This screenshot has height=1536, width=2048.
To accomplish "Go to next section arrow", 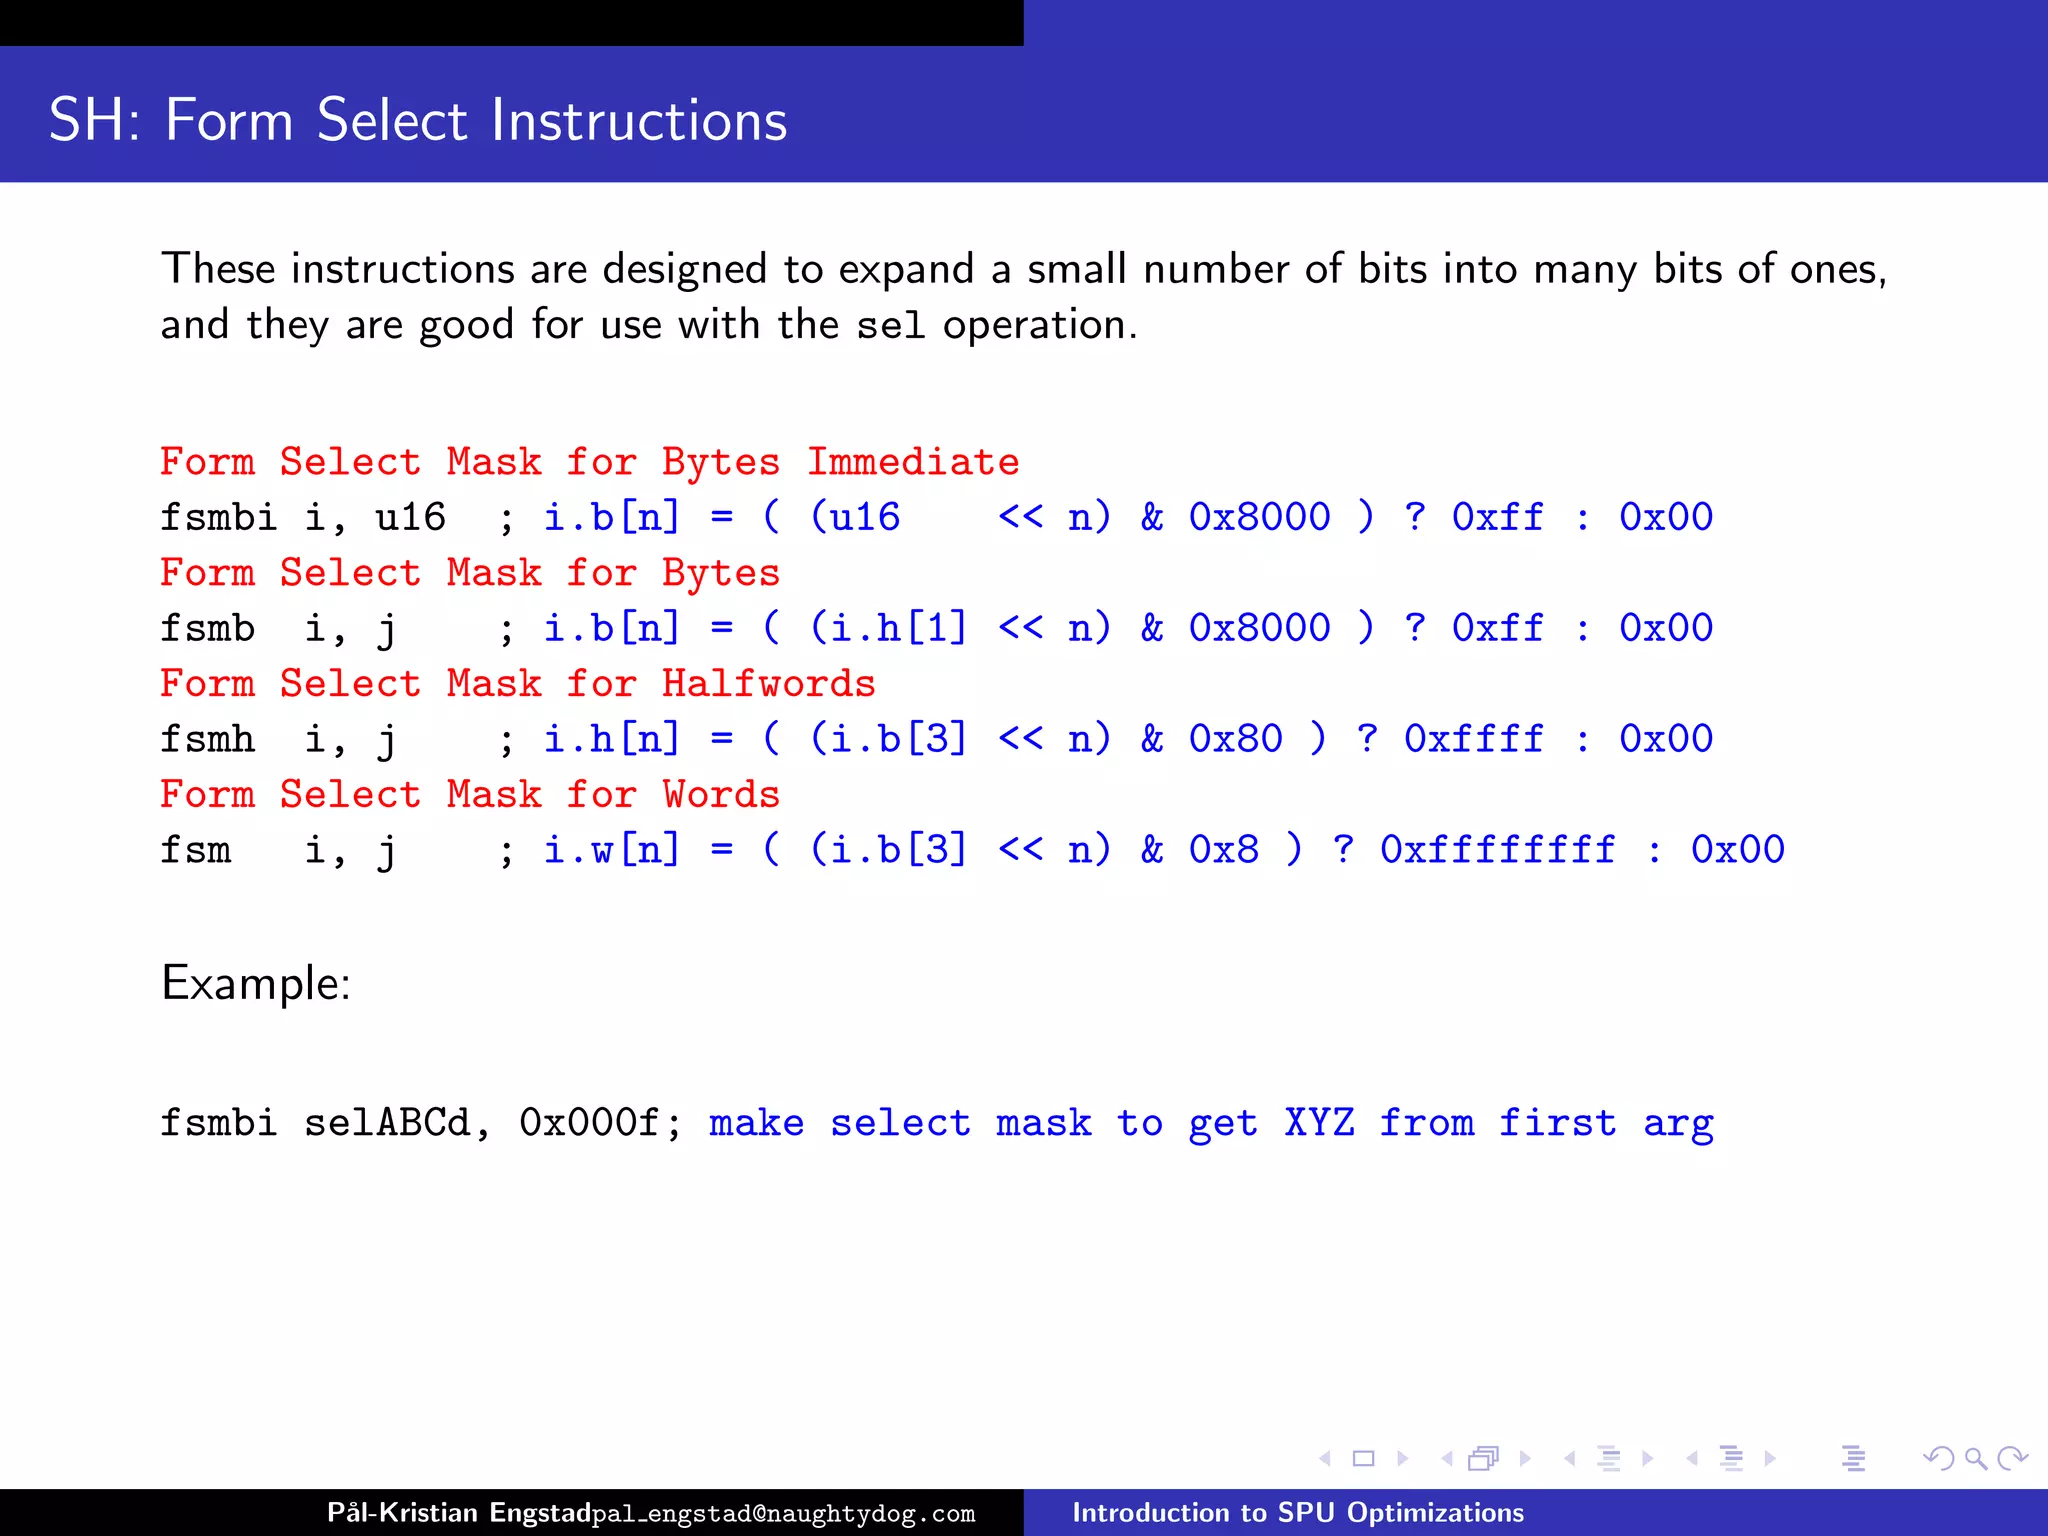I will pos(1770,1459).
